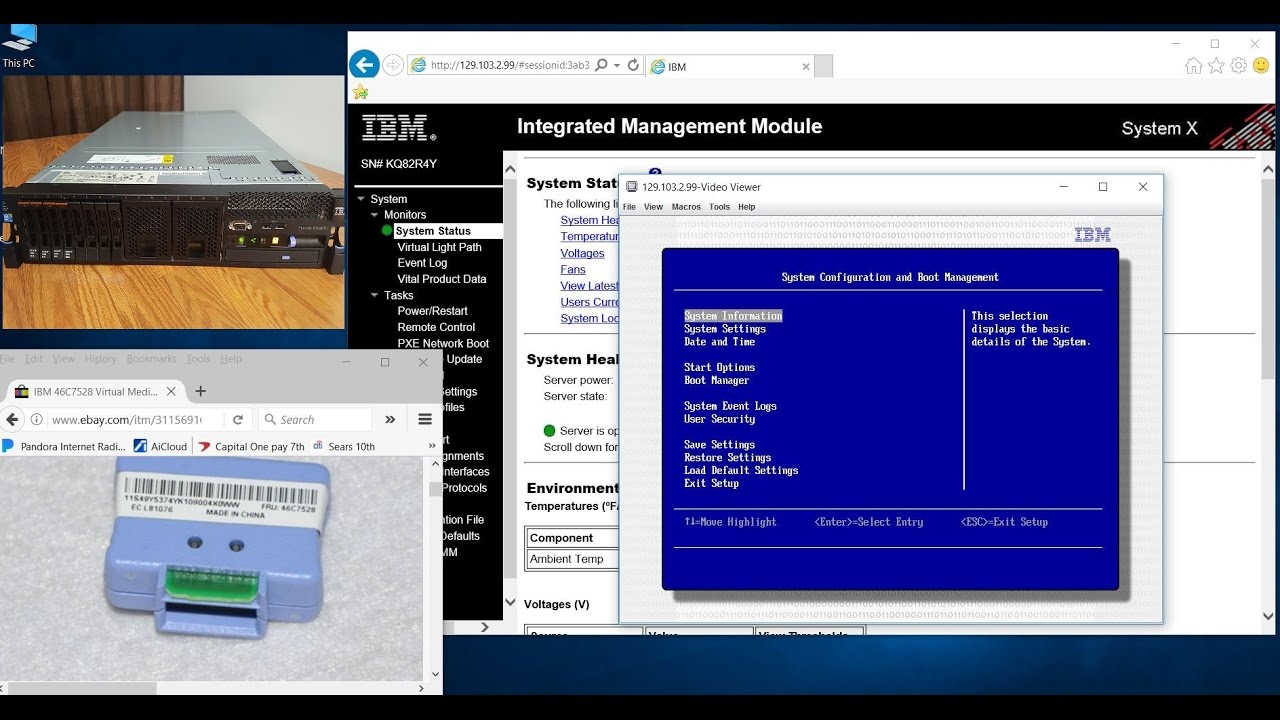1280x720 pixels.
Task: Open a new Firefox tab
Action: [x=200, y=391]
